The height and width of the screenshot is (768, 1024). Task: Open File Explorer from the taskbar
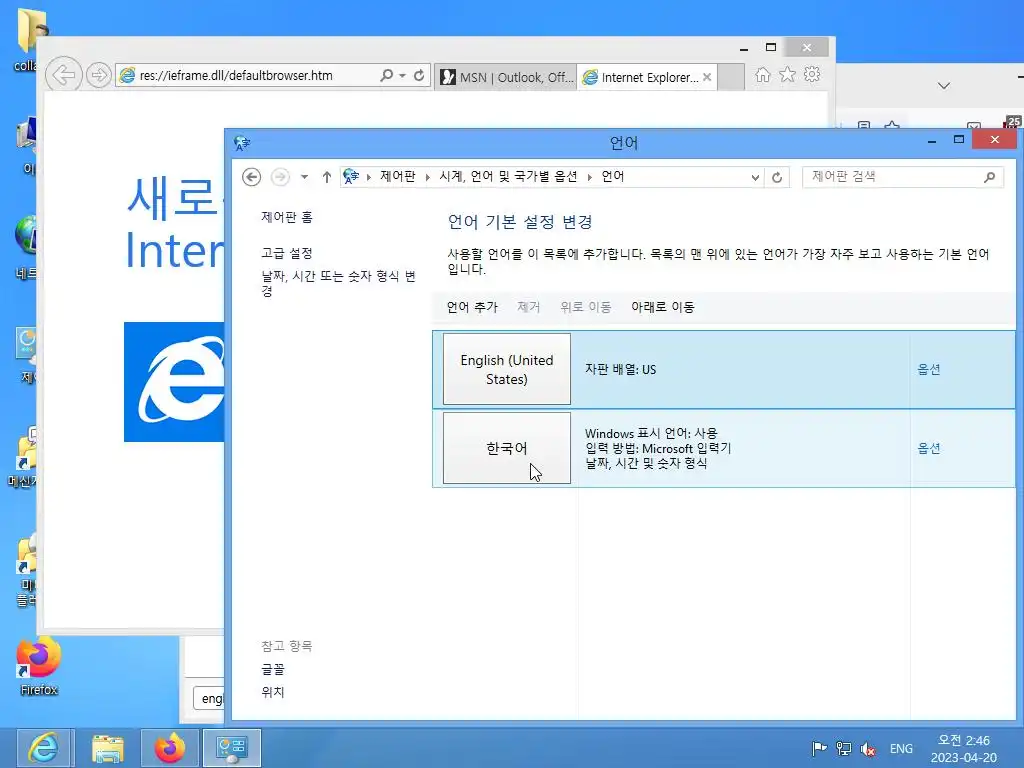tap(108, 748)
